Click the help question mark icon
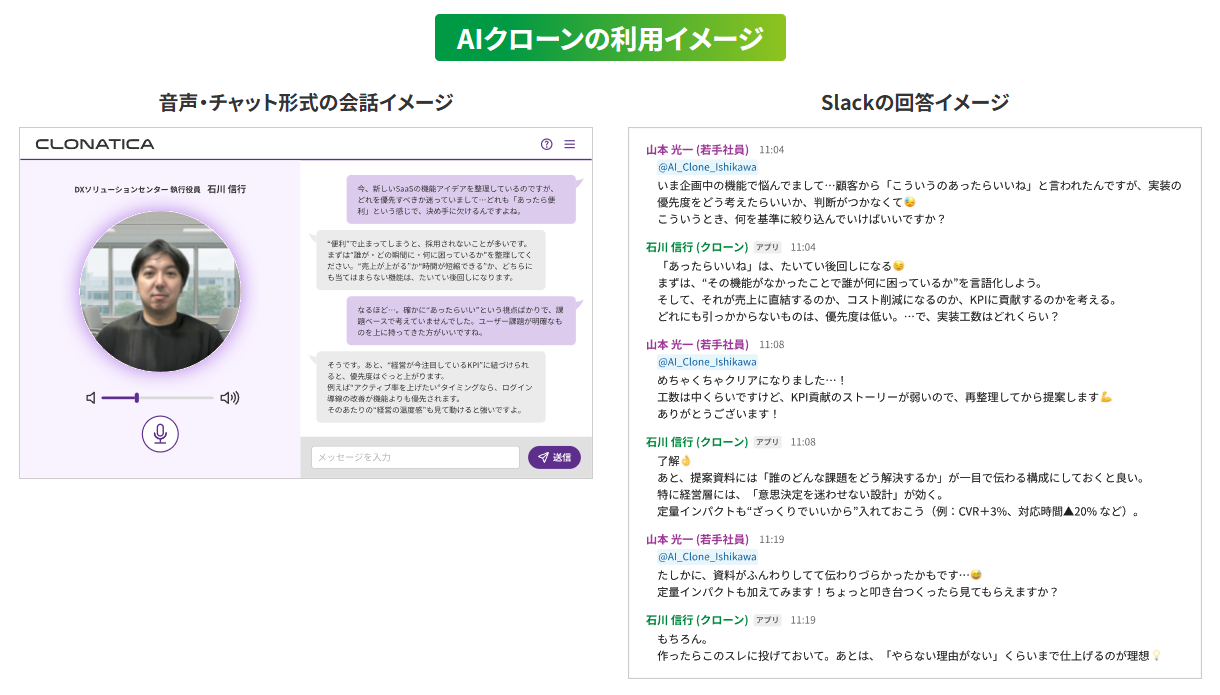Image resolution: width=1220 pixels, height=695 pixels. [x=546, y=144]
